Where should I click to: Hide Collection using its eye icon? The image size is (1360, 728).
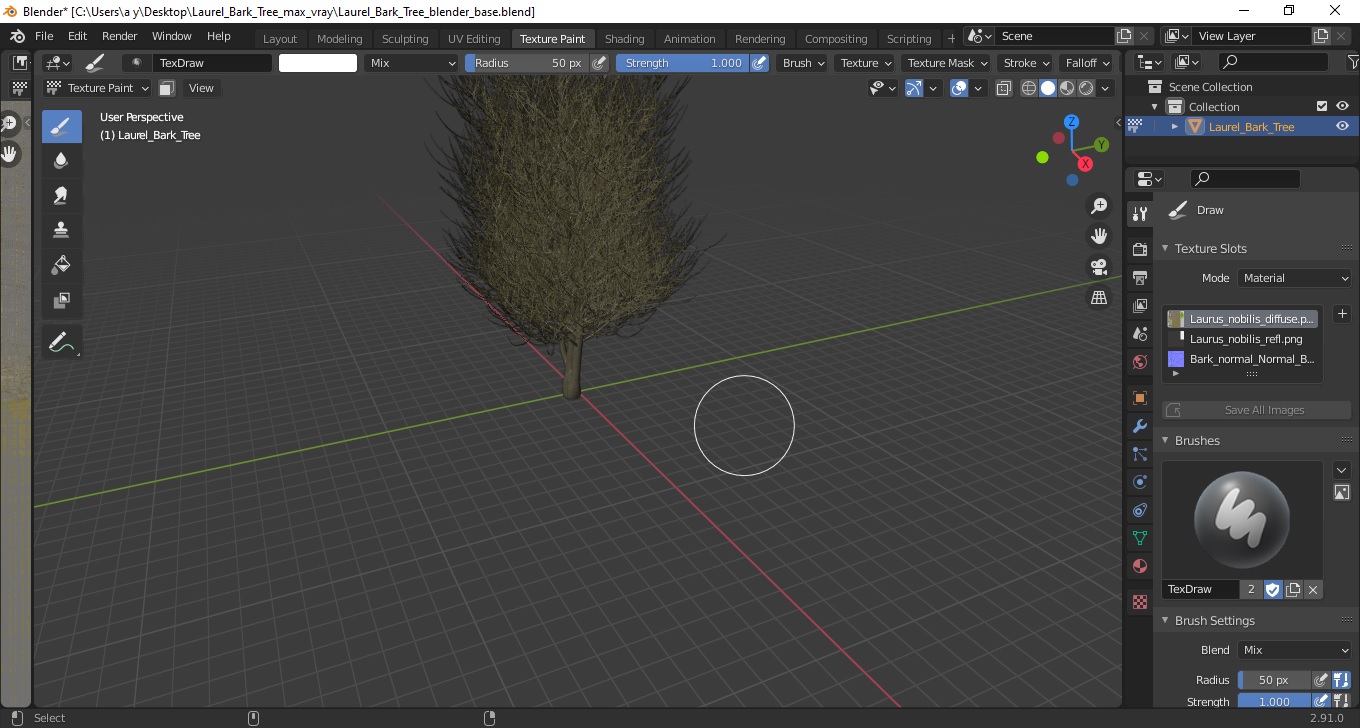tap(1342, 106)
